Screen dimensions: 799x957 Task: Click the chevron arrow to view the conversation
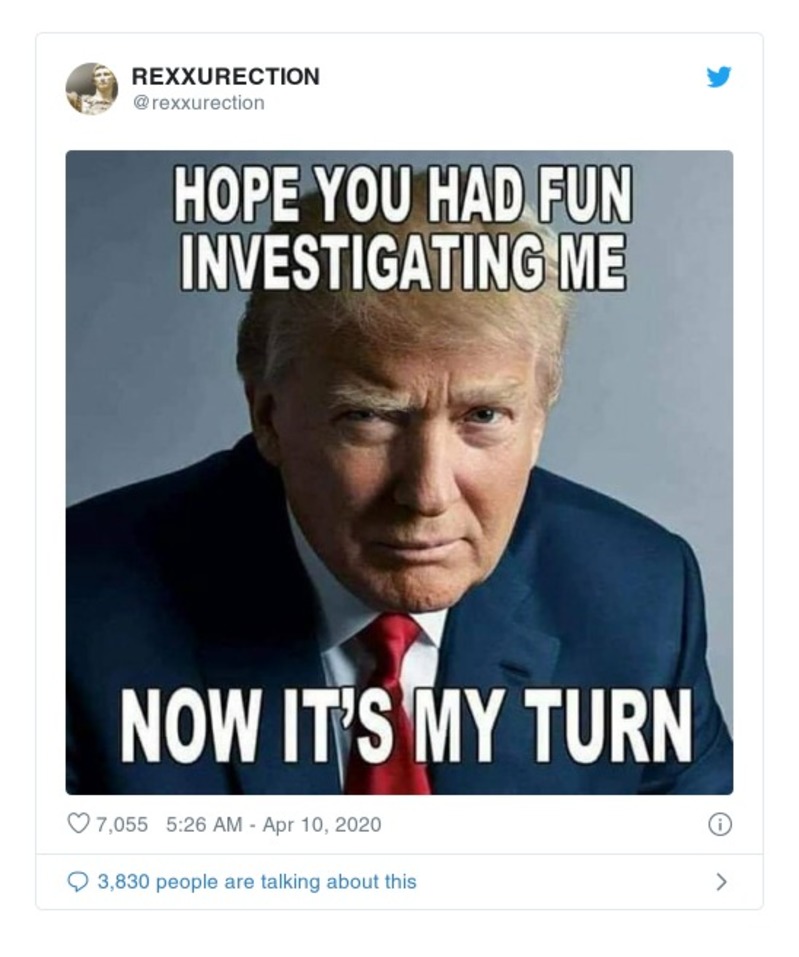coord(722,883)
